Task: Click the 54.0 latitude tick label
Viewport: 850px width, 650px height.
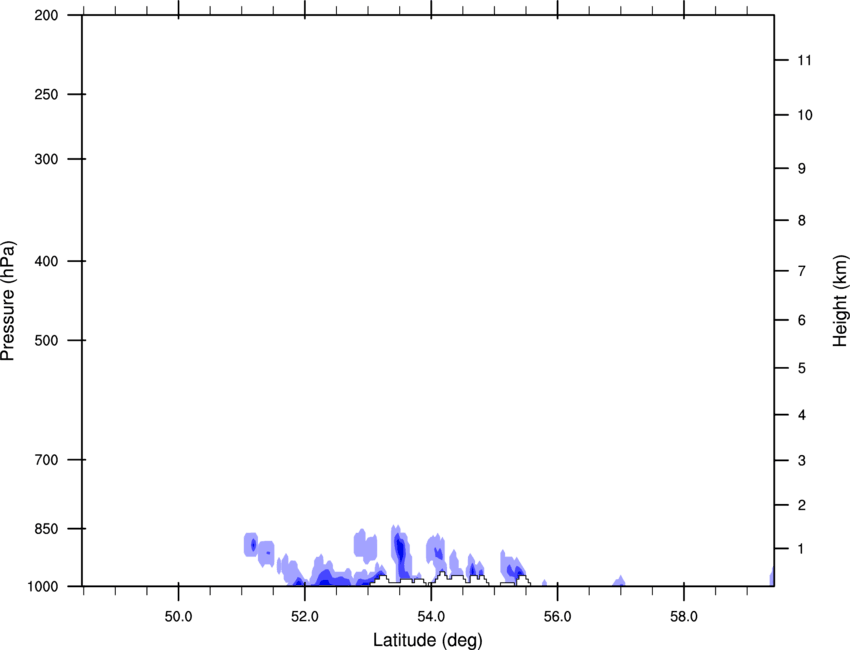Action: tap(432, 617)
